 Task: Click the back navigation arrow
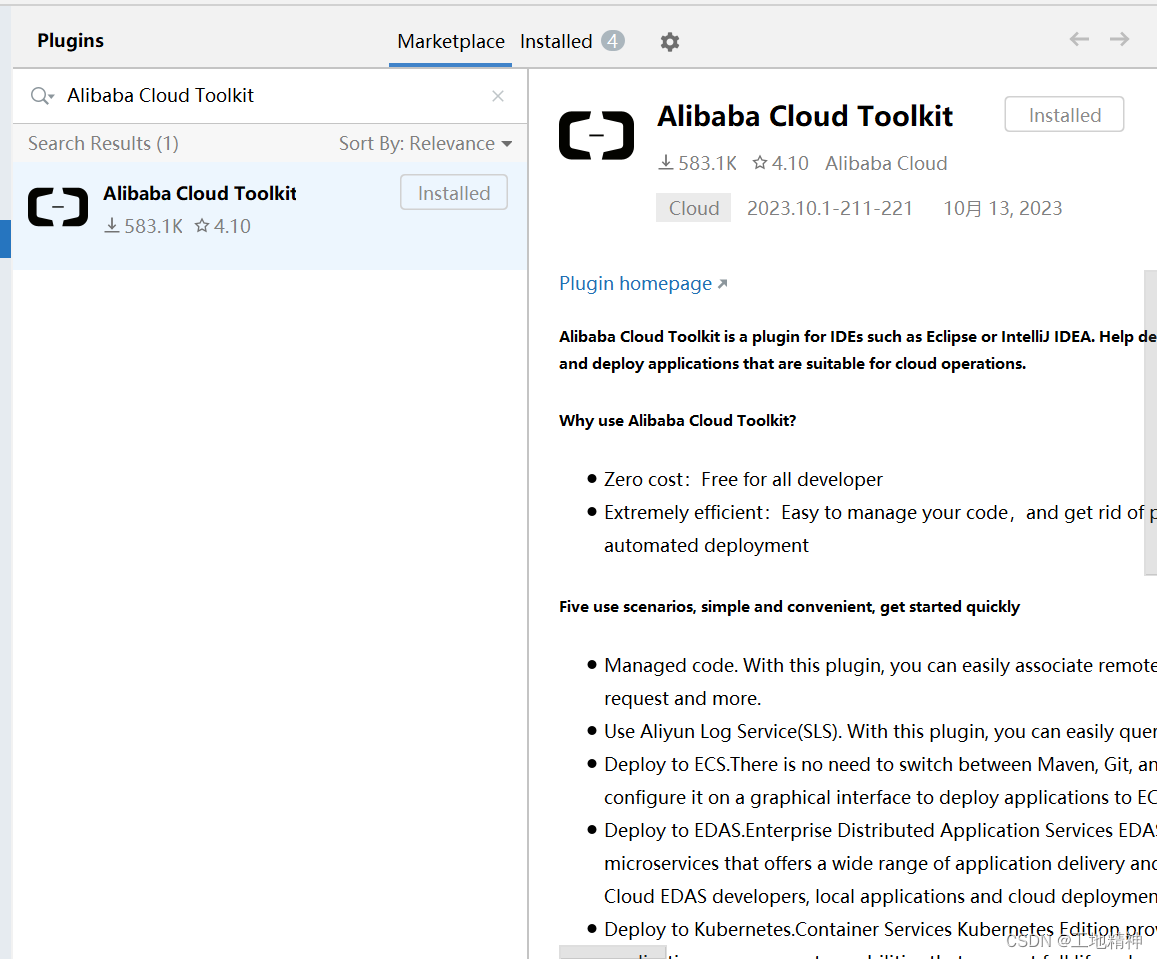(x=1078, y=39)
